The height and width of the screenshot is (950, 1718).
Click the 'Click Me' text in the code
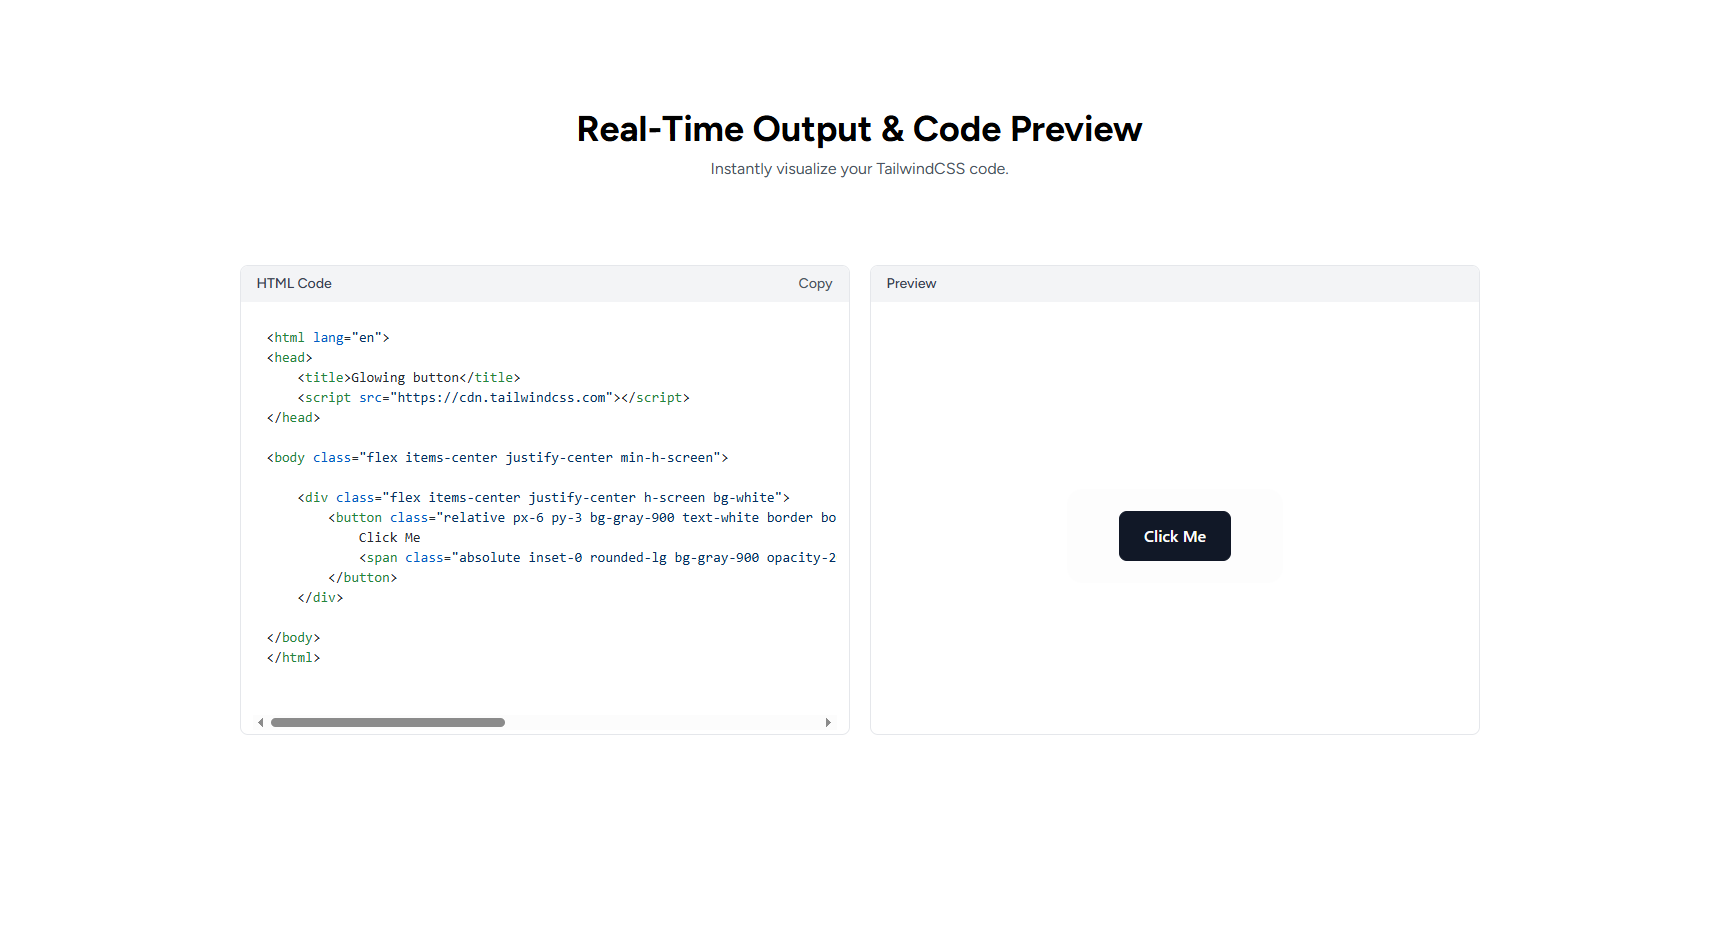pos(390,538)
